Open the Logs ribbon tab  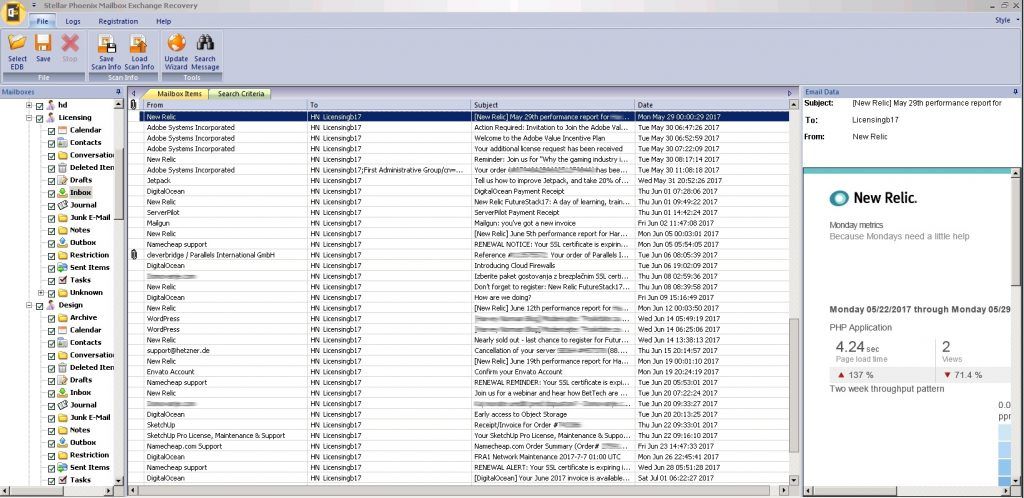click(x=73, y=21)
